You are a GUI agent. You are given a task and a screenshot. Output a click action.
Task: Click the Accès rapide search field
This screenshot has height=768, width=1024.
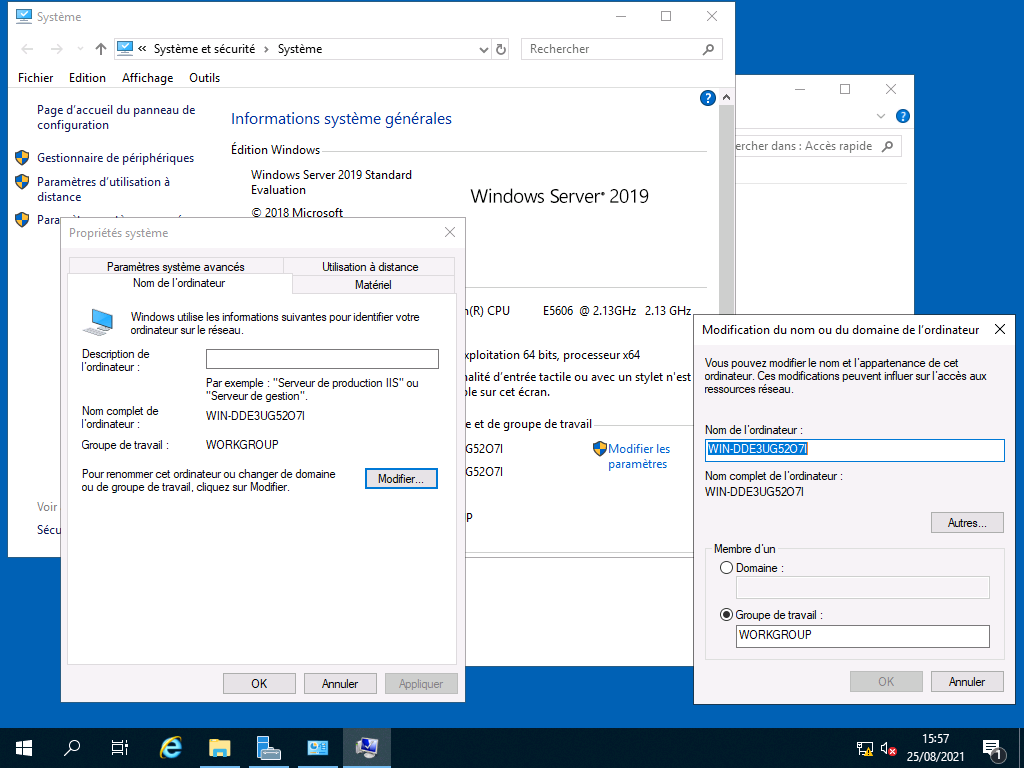(x=818, y=146)
